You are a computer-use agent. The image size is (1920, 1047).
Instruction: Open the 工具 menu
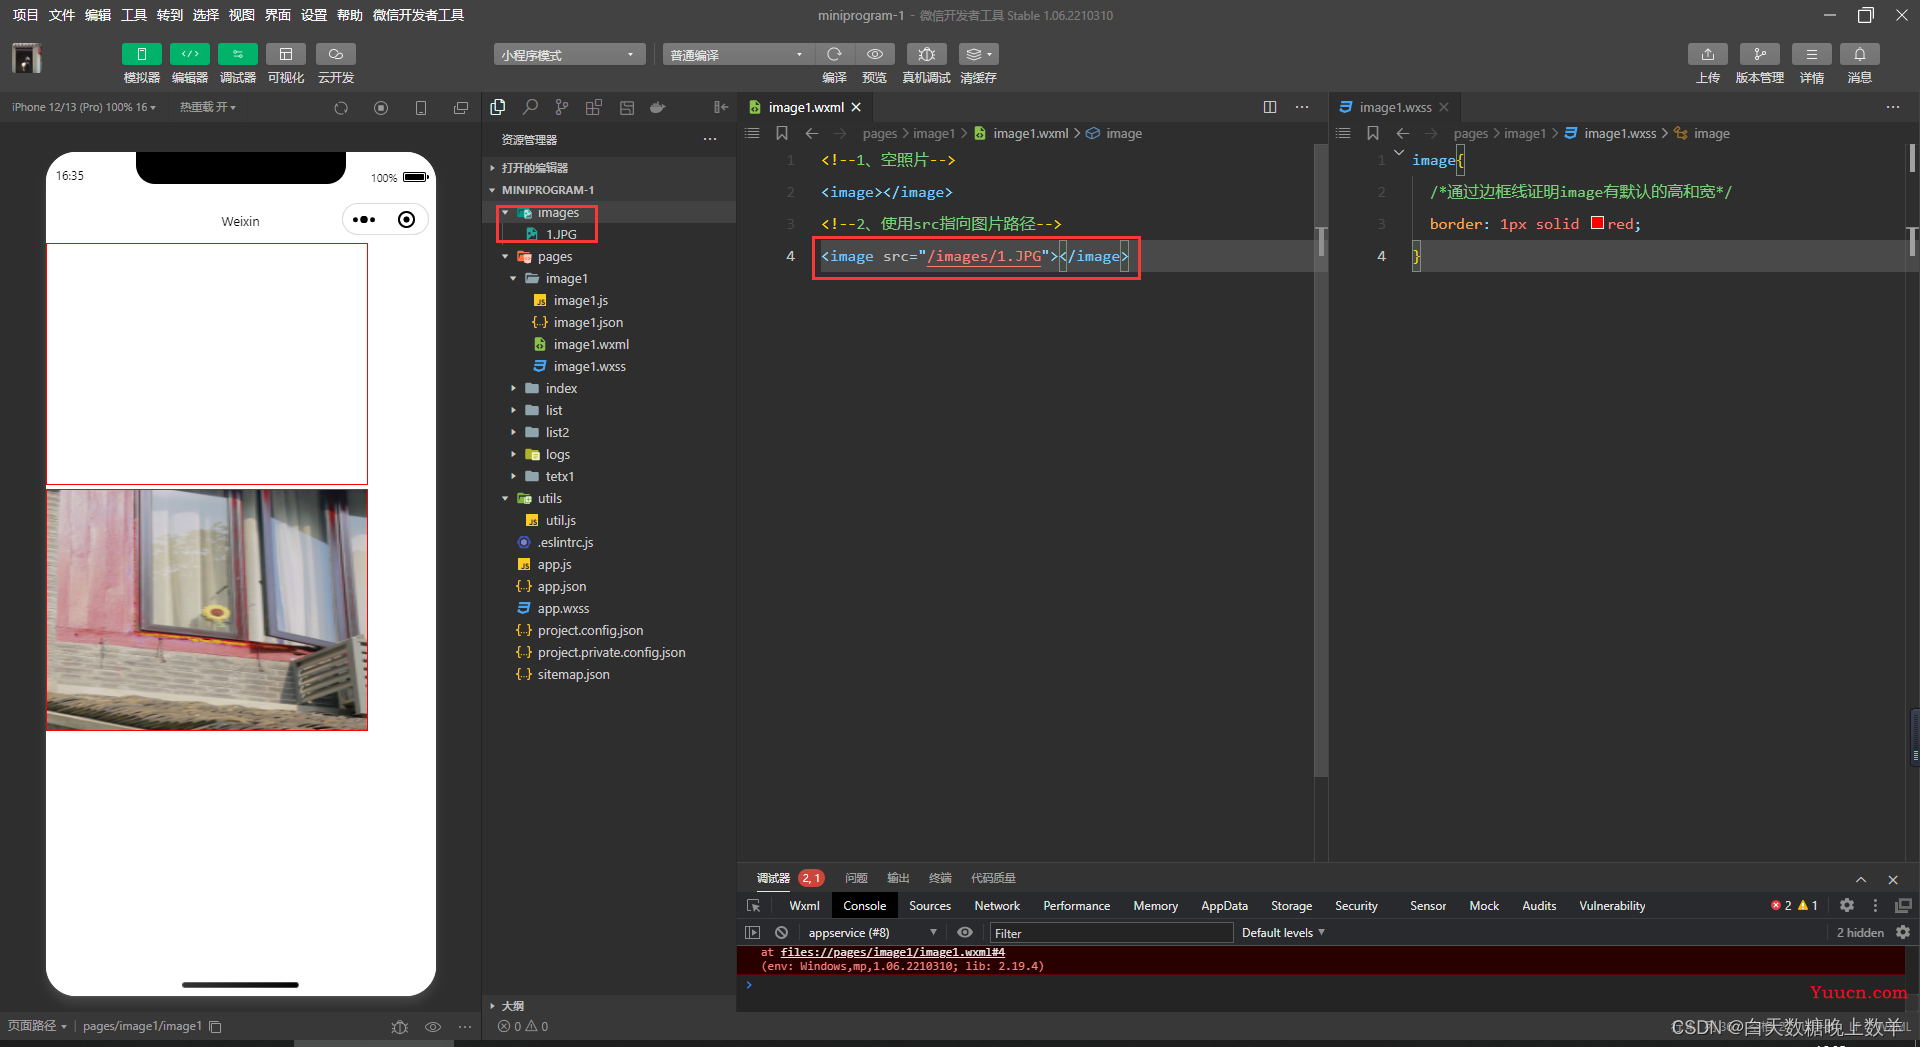click(134, 15)
